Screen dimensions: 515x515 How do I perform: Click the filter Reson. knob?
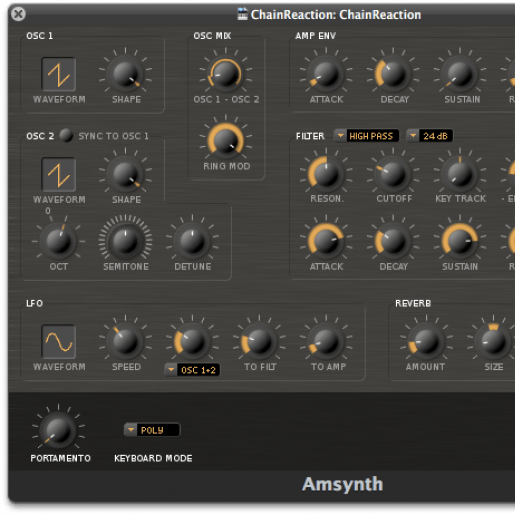click(326, 174)
